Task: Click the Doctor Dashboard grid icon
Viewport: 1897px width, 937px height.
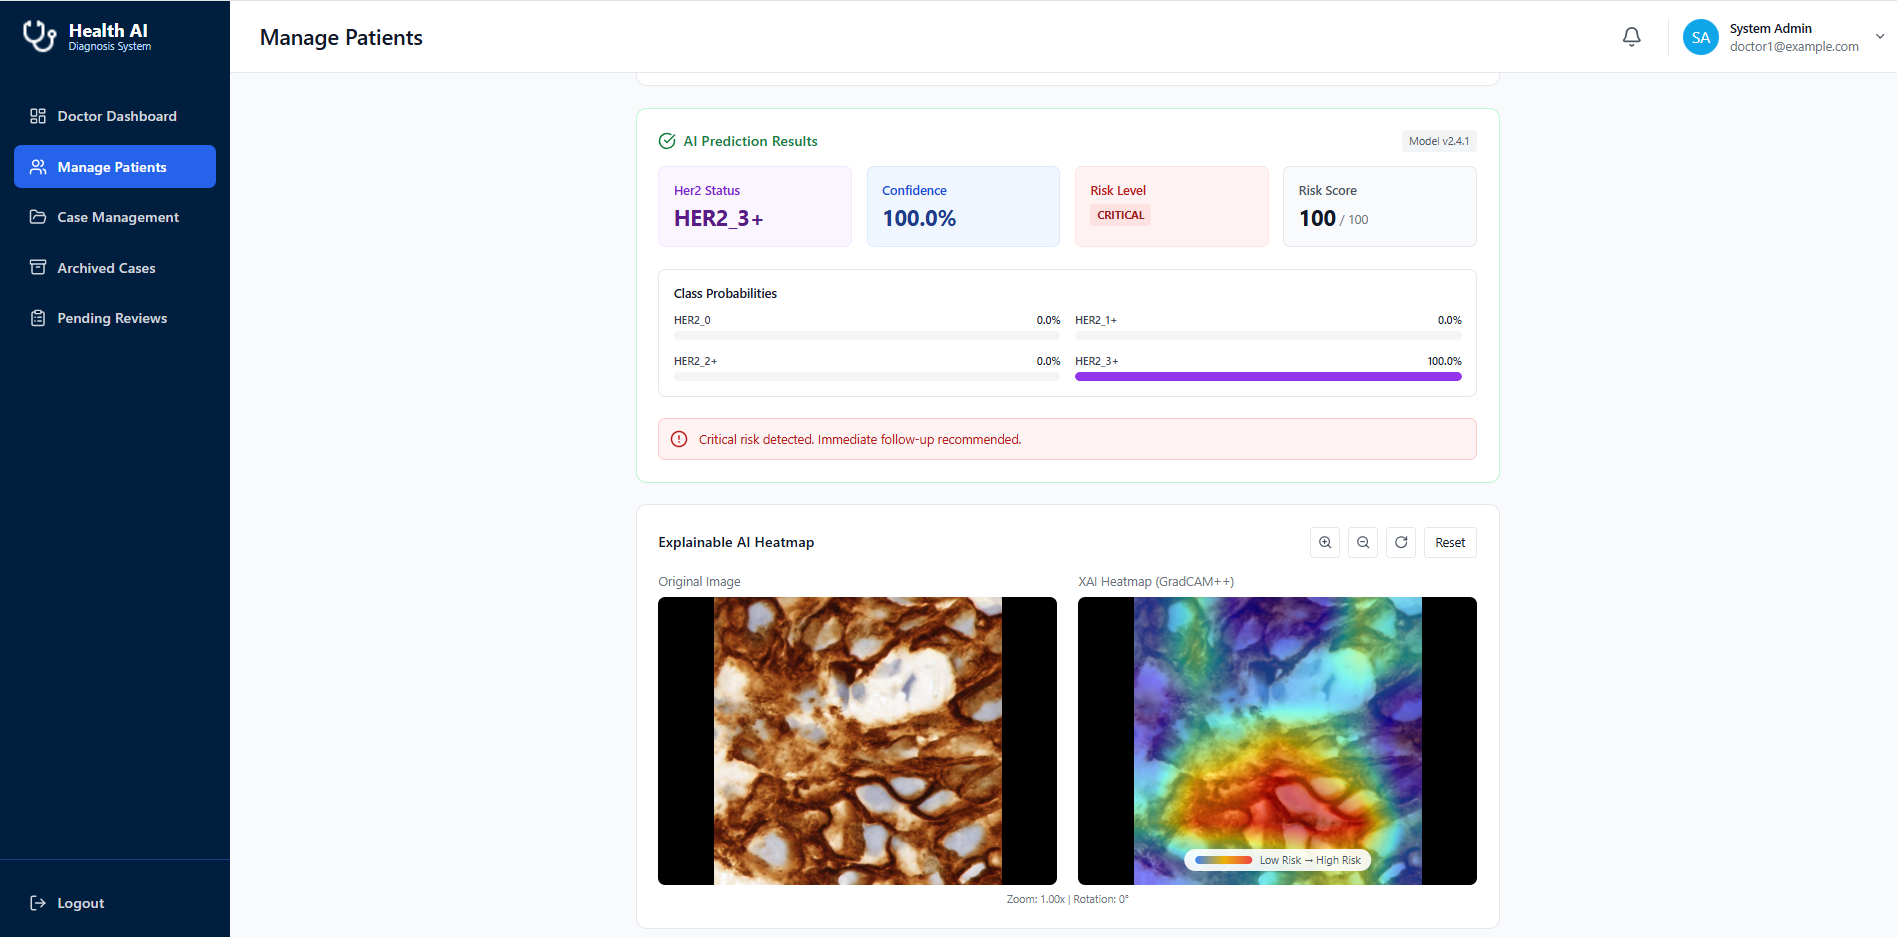Action: coord(38,116)
